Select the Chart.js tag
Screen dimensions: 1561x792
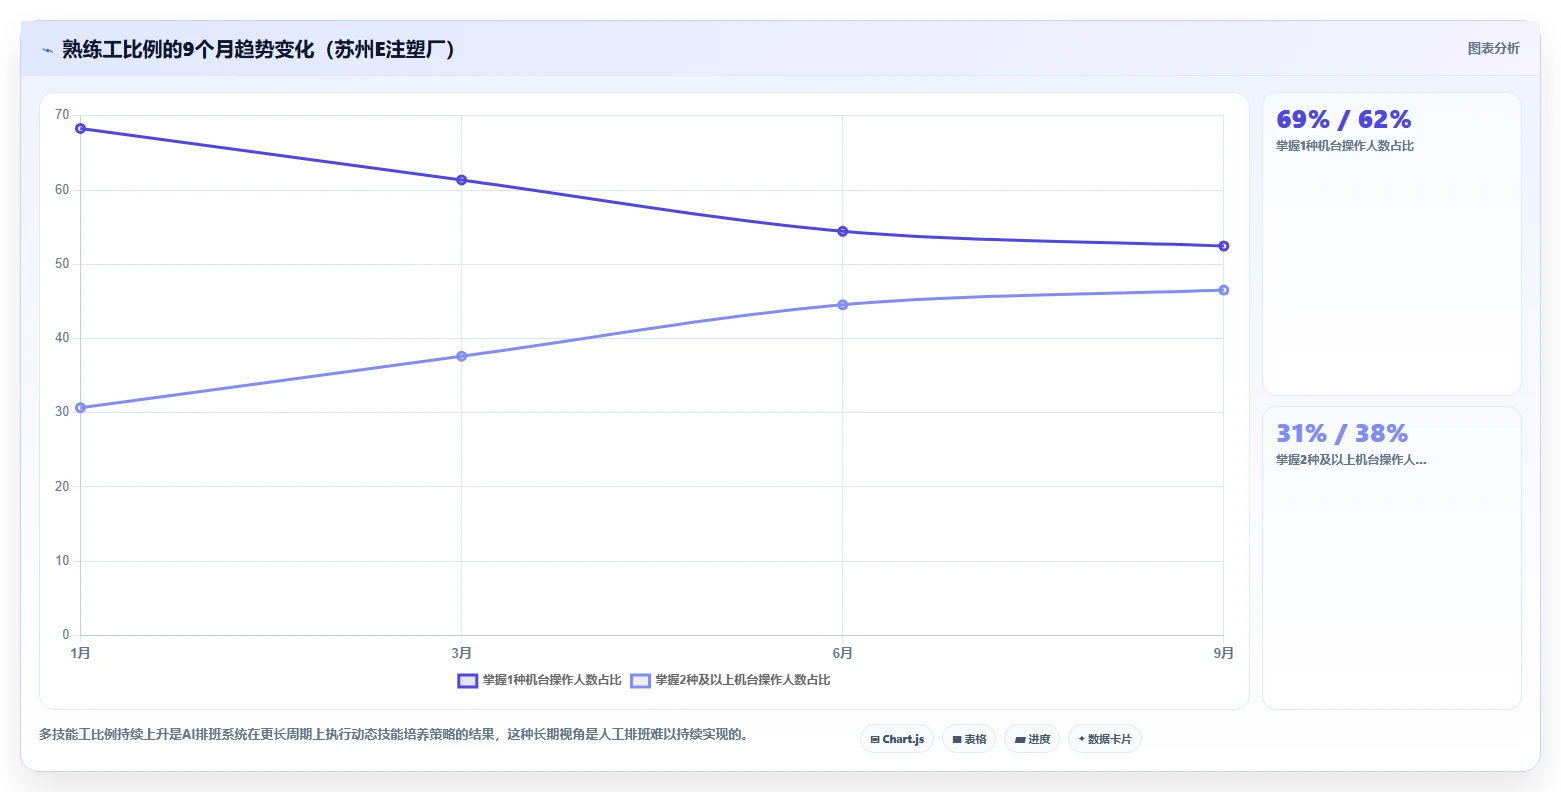click(x=897, y=739)
